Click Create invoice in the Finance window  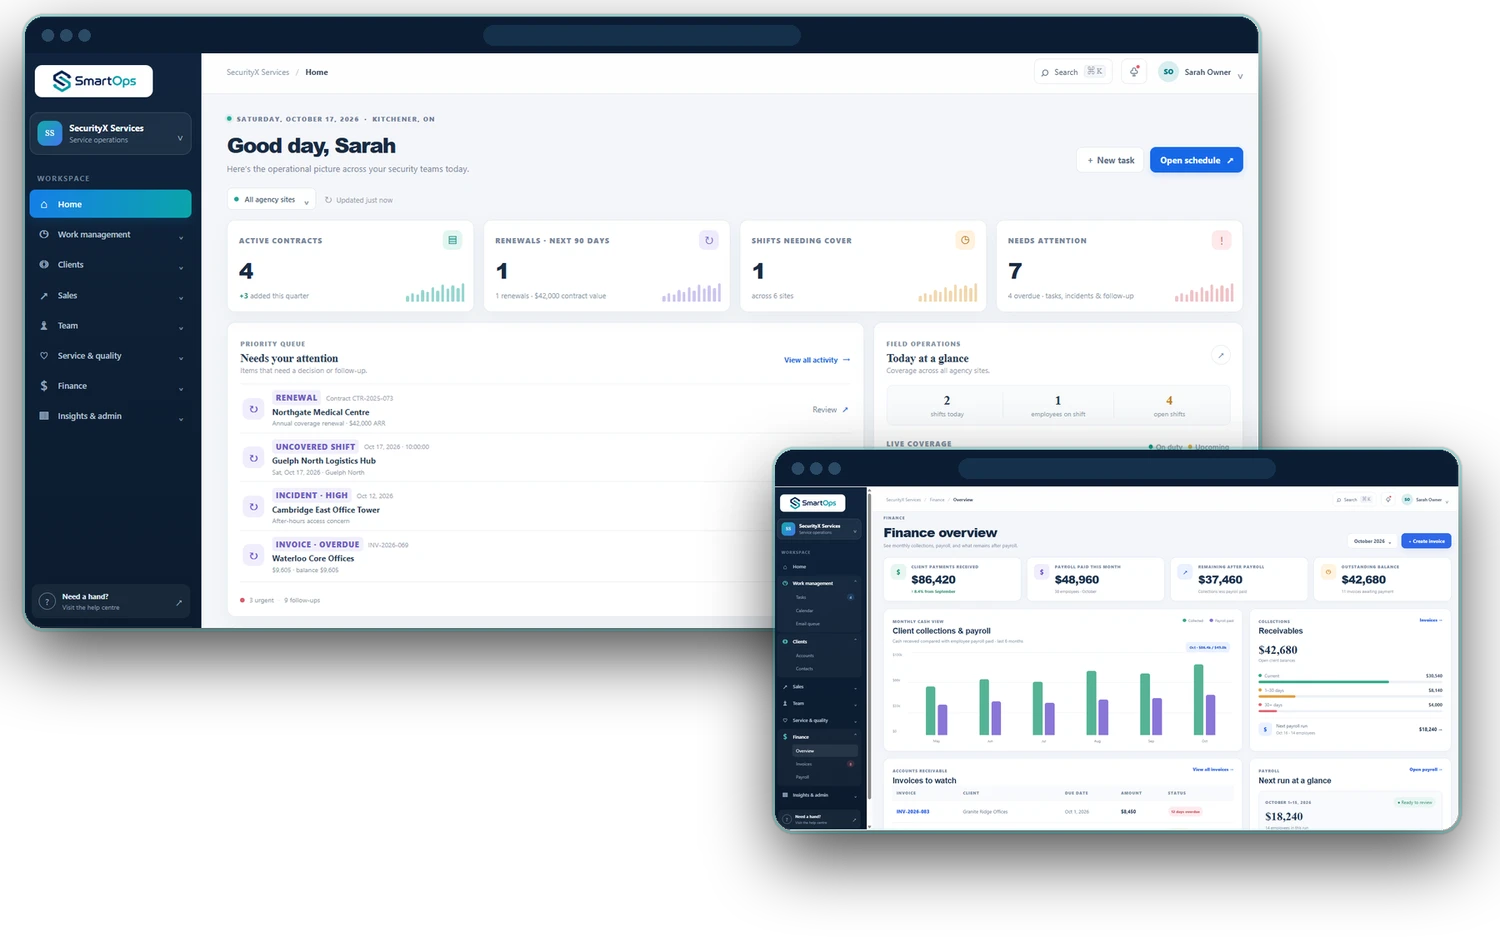pos(1426,541)
